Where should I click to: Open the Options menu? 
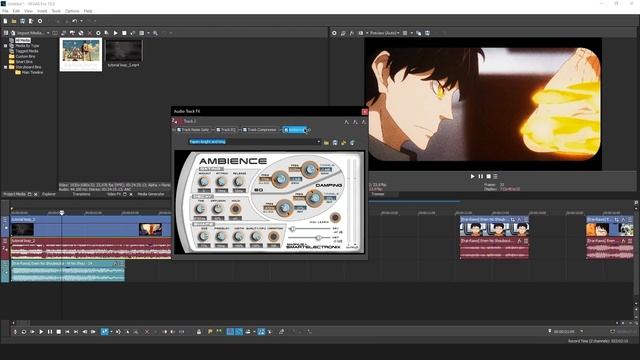[x=72, y=11]
